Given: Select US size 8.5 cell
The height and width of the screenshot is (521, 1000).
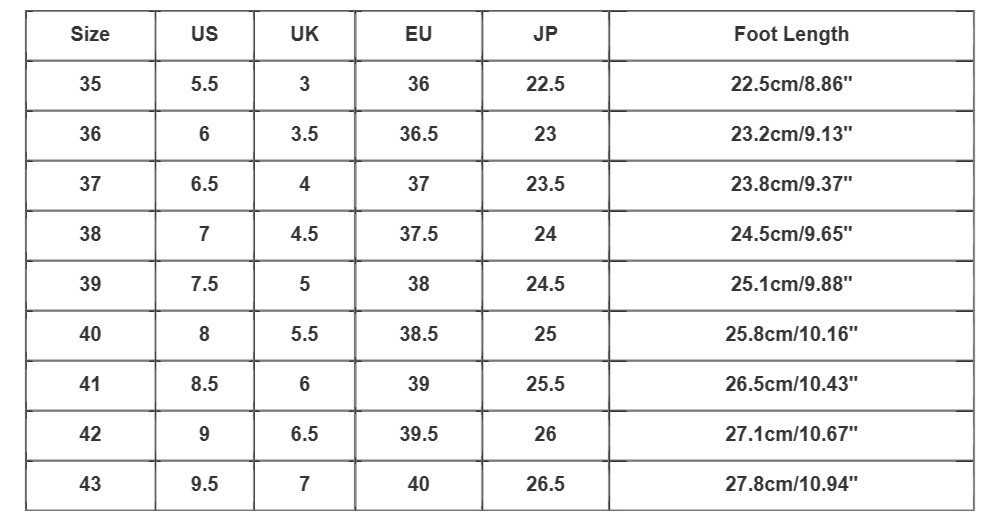Looking at the screenshot, I should click(x=204, y=385).
